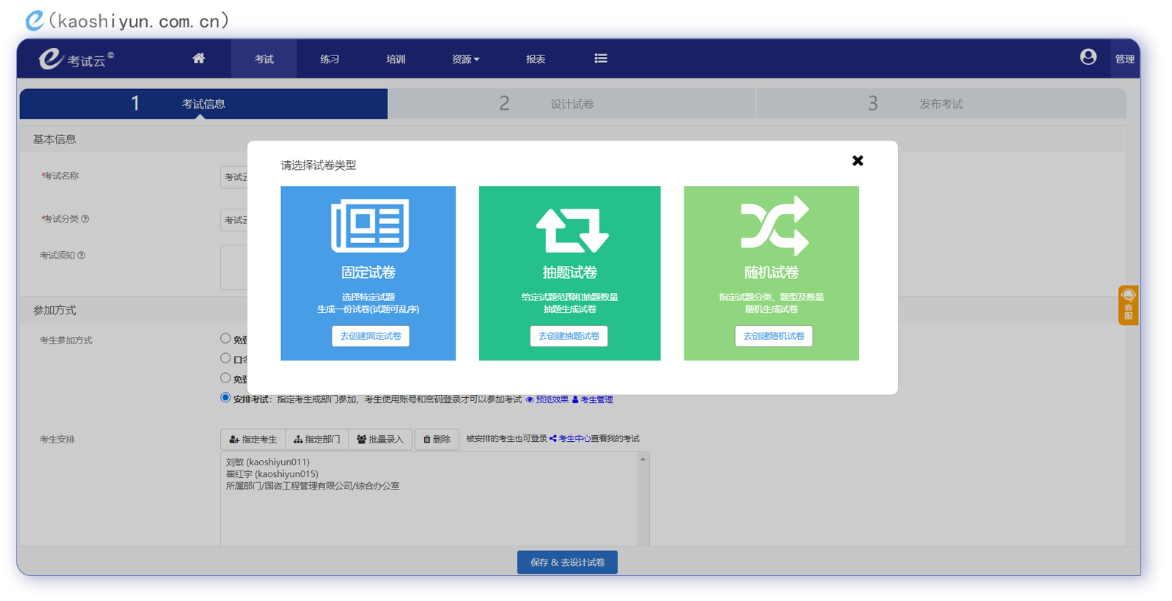Click the retweet icon for 抽题试卷
The image size is (1172, 601).
[x=571, y=229]
